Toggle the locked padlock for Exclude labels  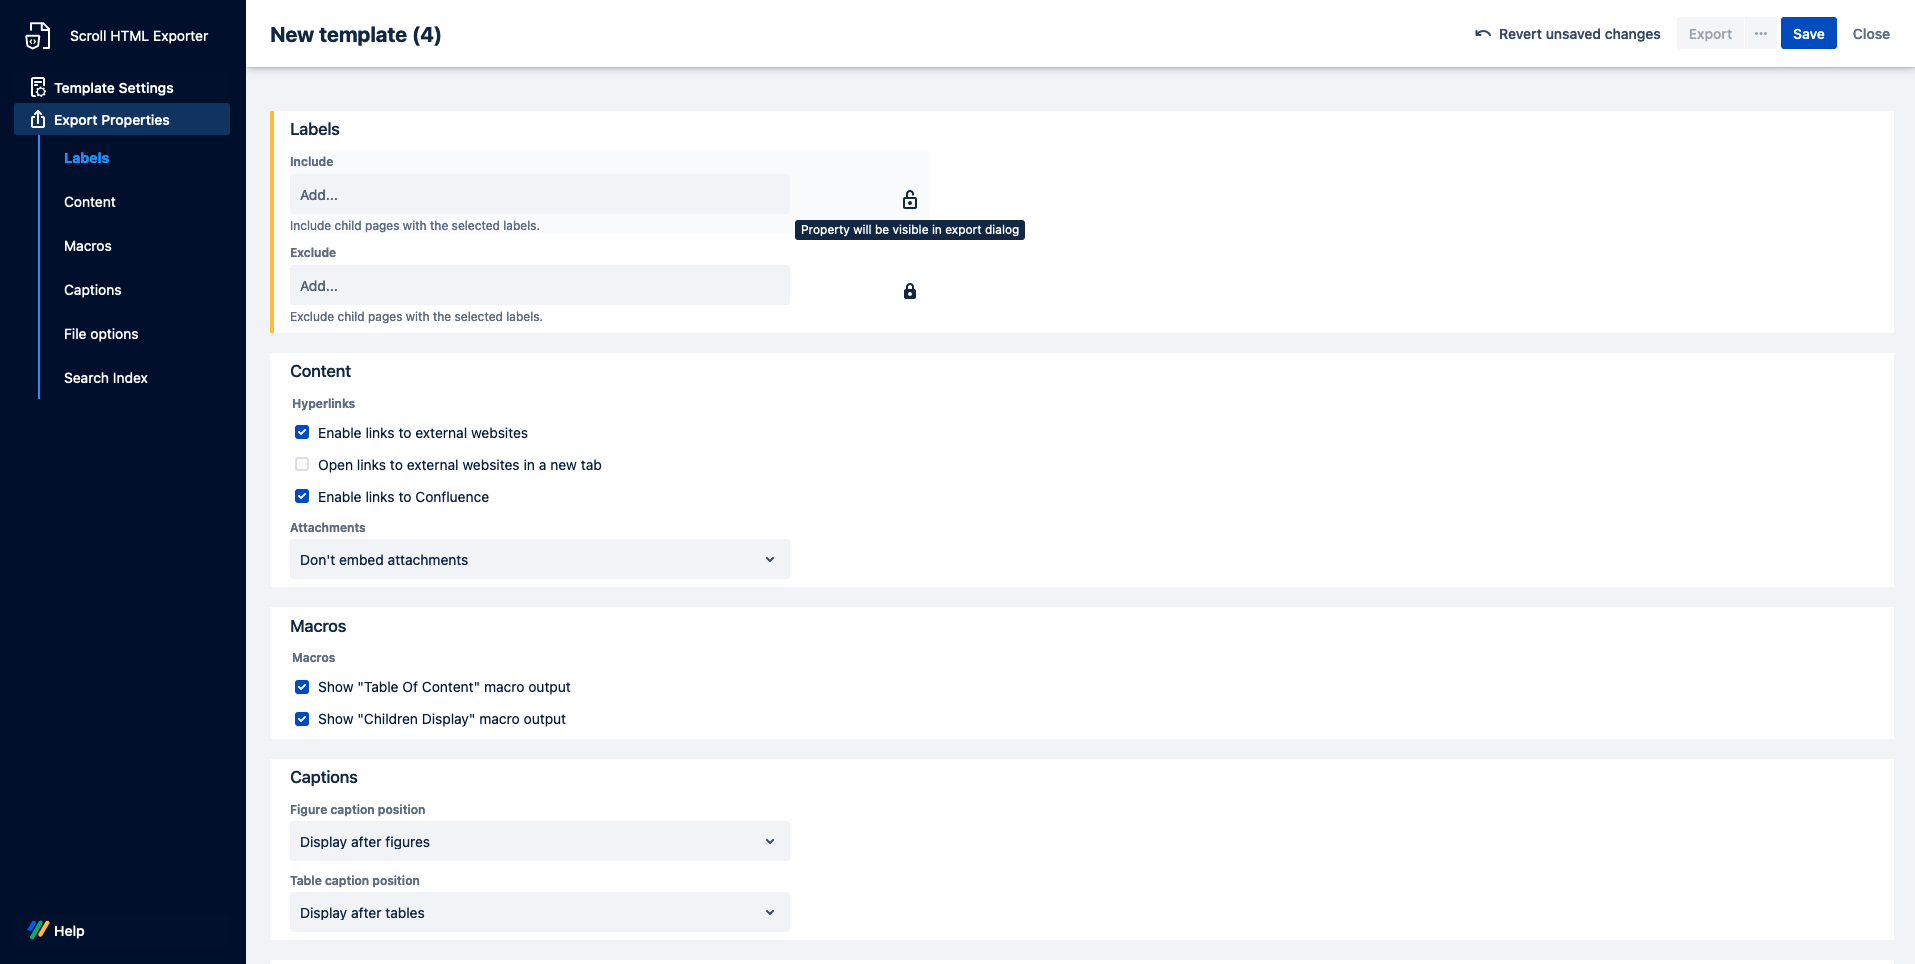pyautogui.click(x=909, y=291)
